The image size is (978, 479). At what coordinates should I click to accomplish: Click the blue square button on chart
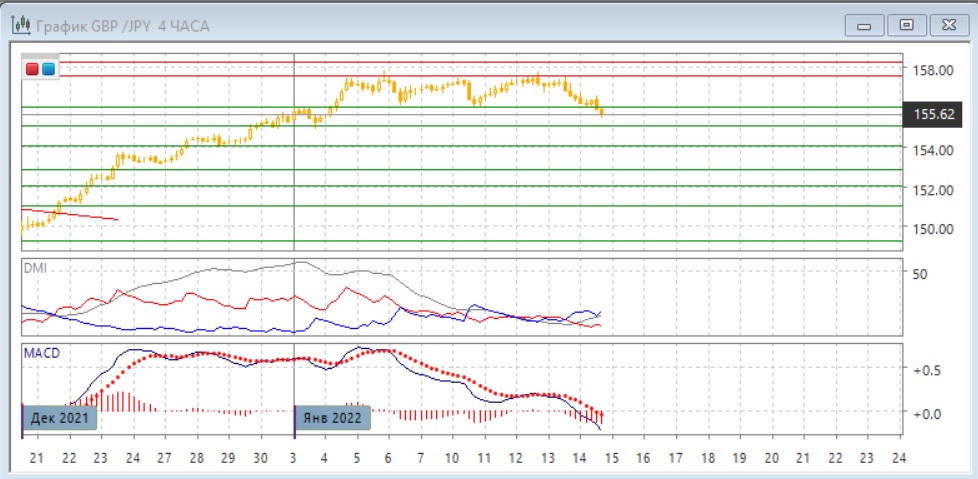(x=48, y=69)
